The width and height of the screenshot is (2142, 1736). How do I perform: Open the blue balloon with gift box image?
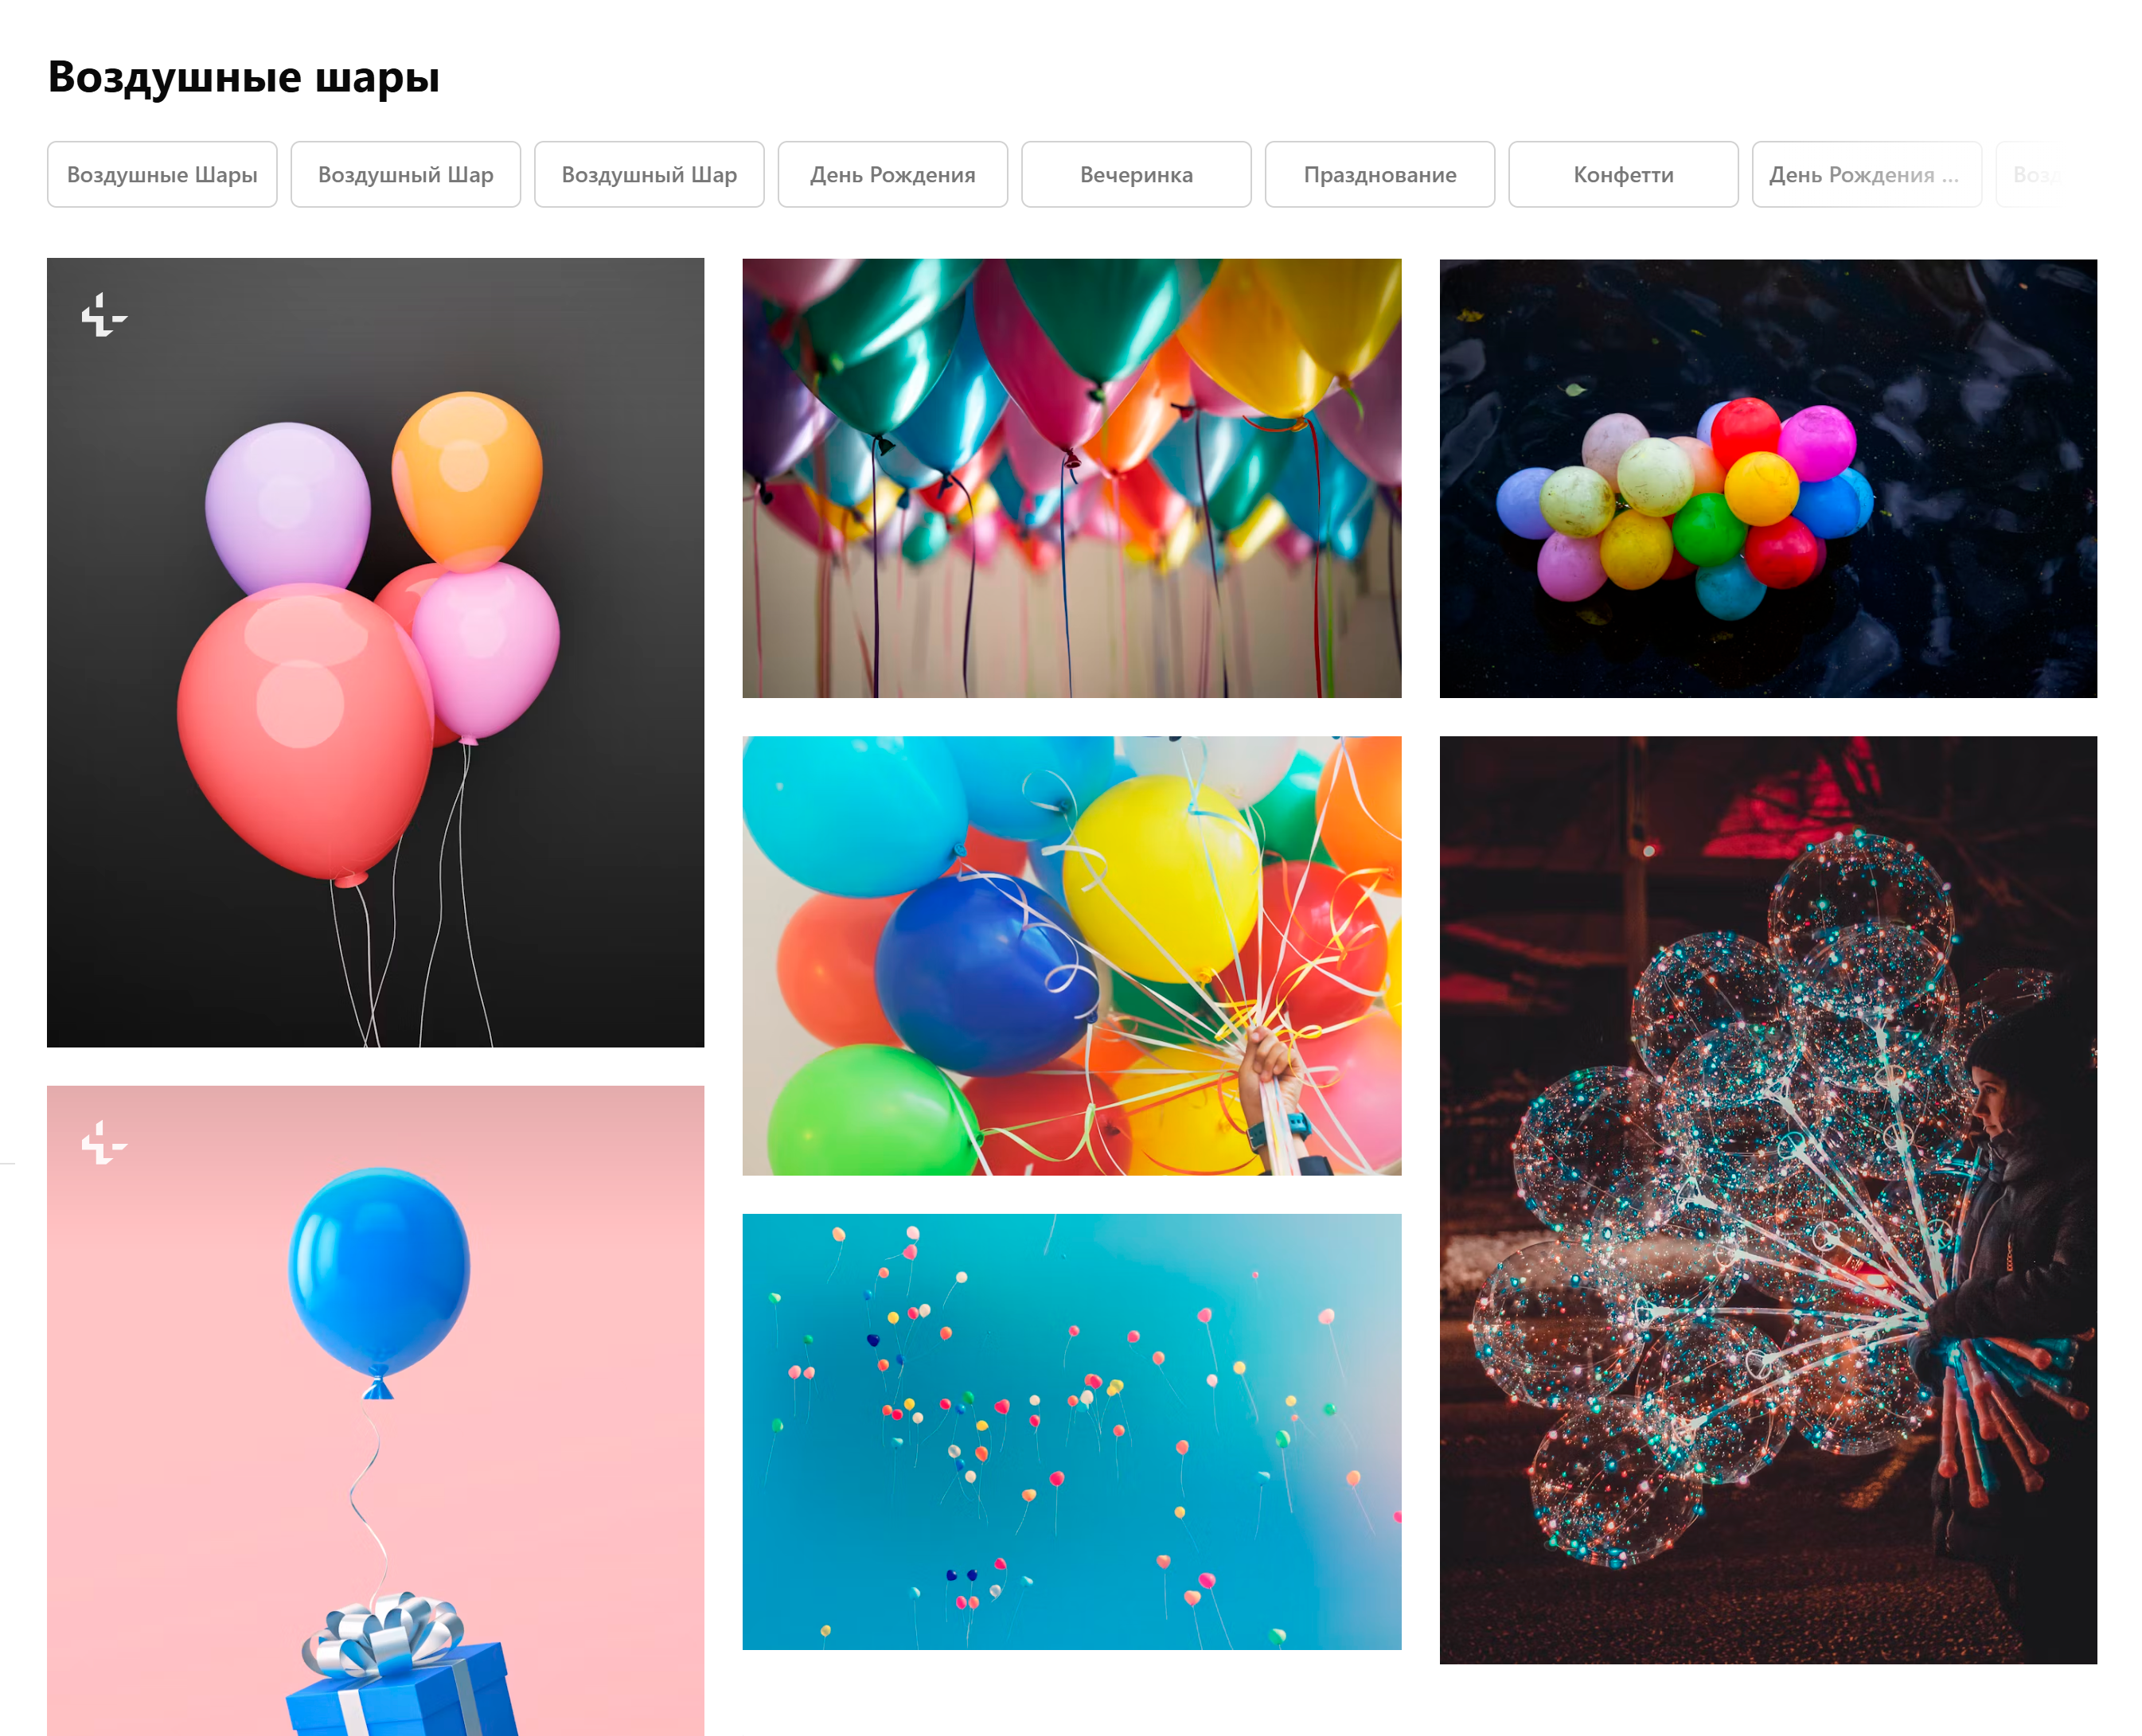coord(375,1410)
